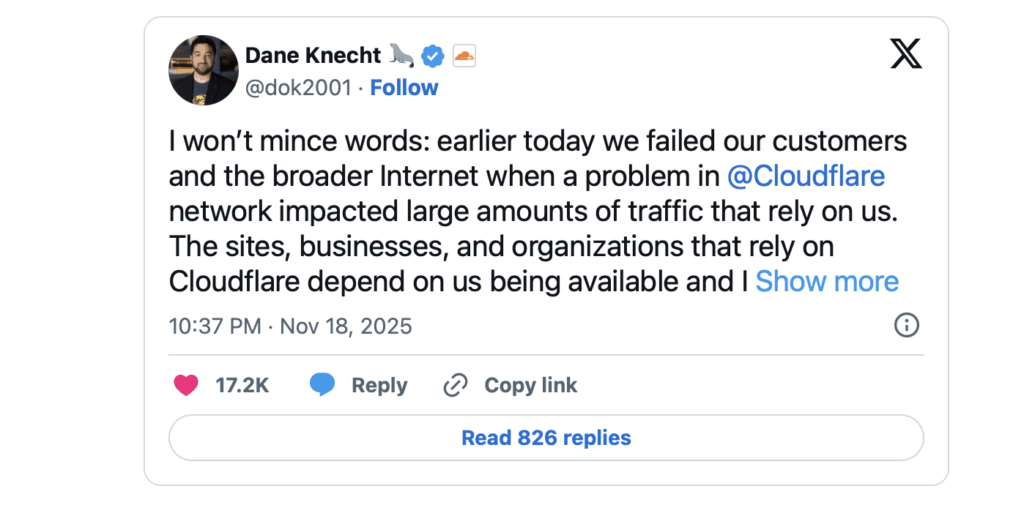1024x505 pixels.
Task: Click the @dok2001 handle
Action: (298, 88)
